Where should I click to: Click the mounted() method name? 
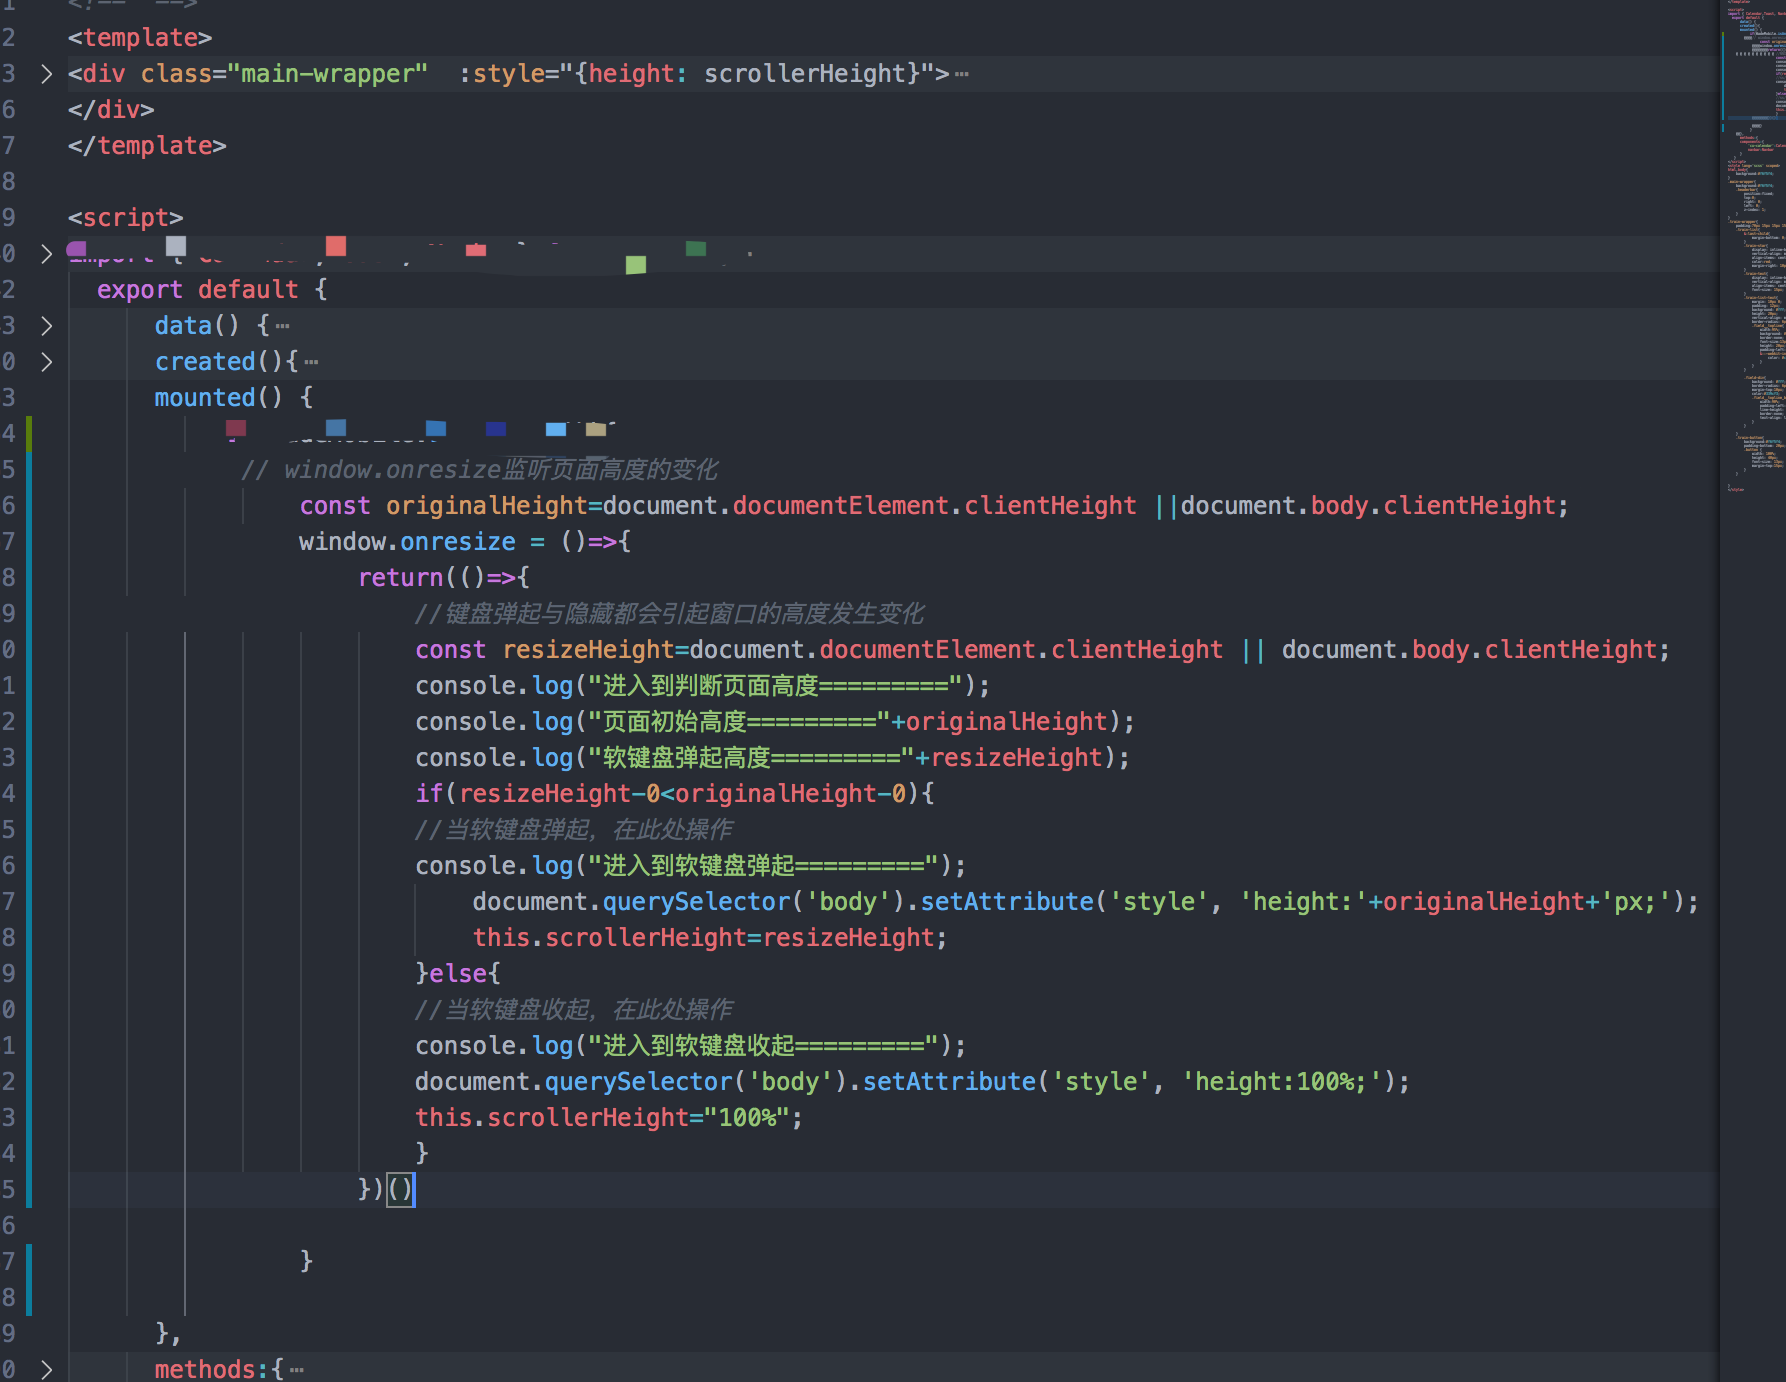(205, 398)
